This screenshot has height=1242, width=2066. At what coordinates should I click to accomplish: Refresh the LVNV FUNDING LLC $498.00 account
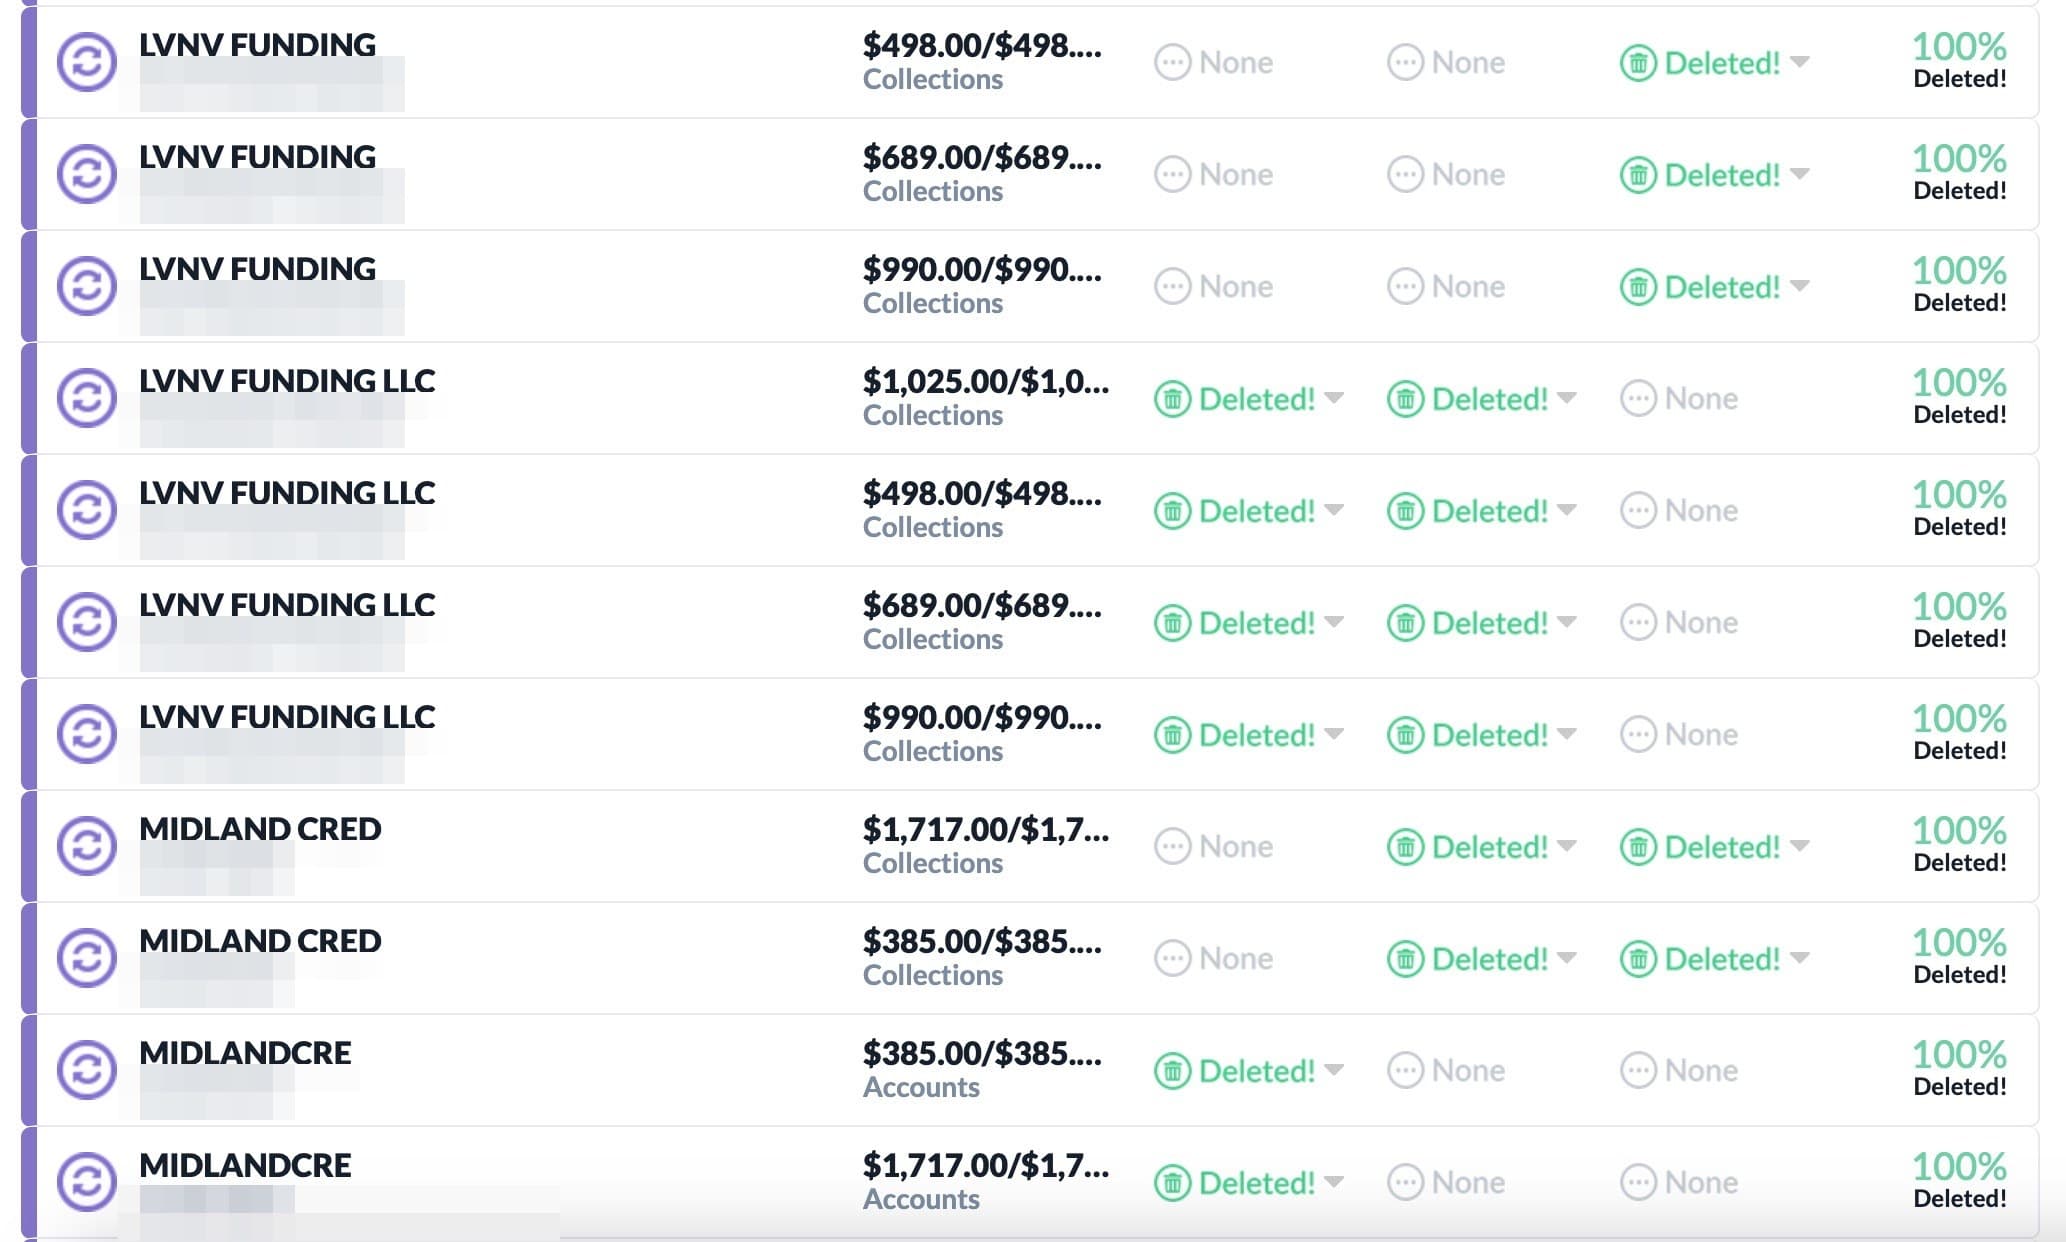point(87,510)
